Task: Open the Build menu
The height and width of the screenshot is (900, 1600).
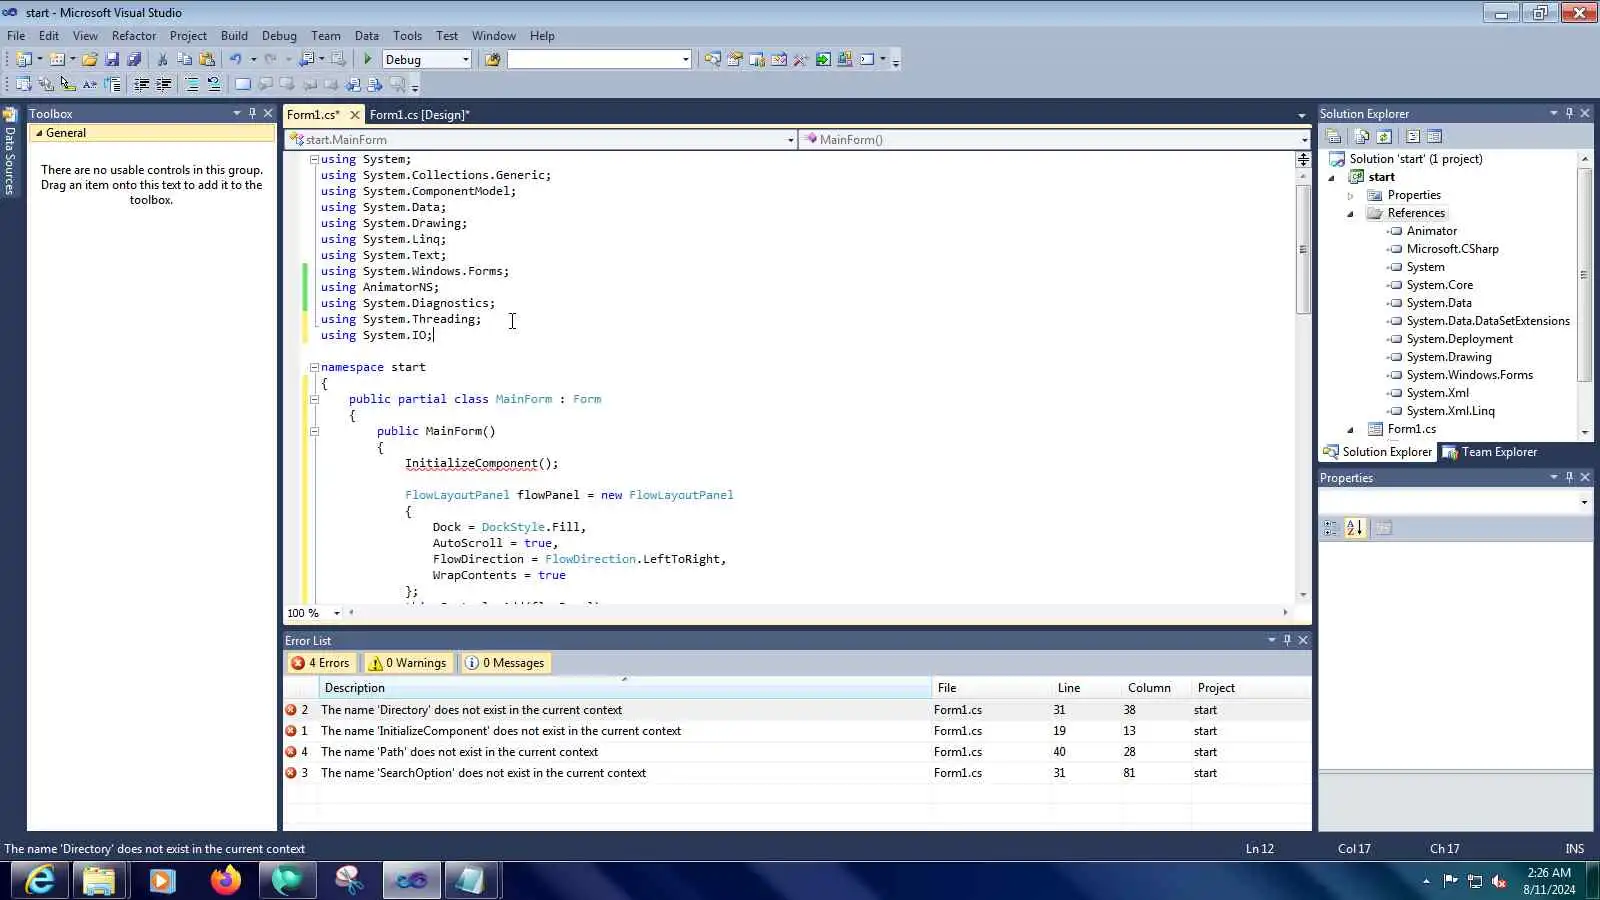Action: pos(234,36)
